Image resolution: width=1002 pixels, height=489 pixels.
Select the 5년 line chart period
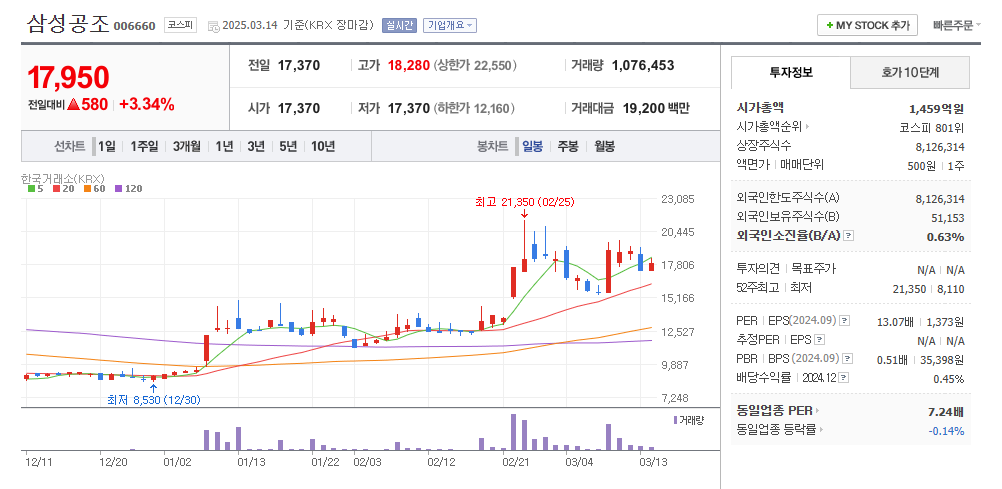(288, 146)
